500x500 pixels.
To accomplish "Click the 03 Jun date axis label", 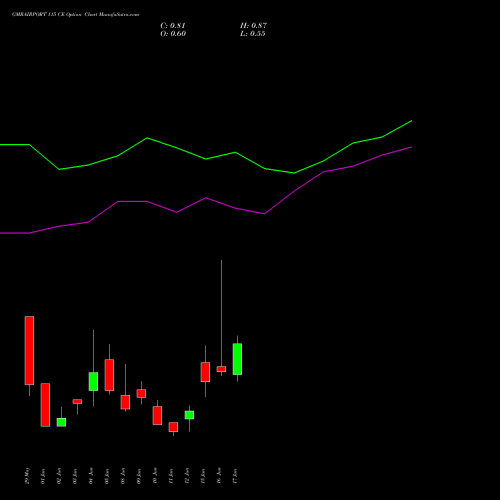I will click(75, 476).
